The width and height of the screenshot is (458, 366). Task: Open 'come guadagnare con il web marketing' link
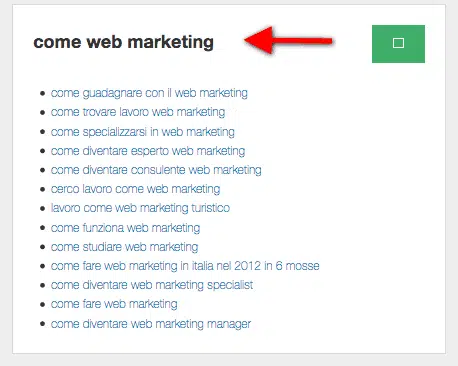click(149, 93)
